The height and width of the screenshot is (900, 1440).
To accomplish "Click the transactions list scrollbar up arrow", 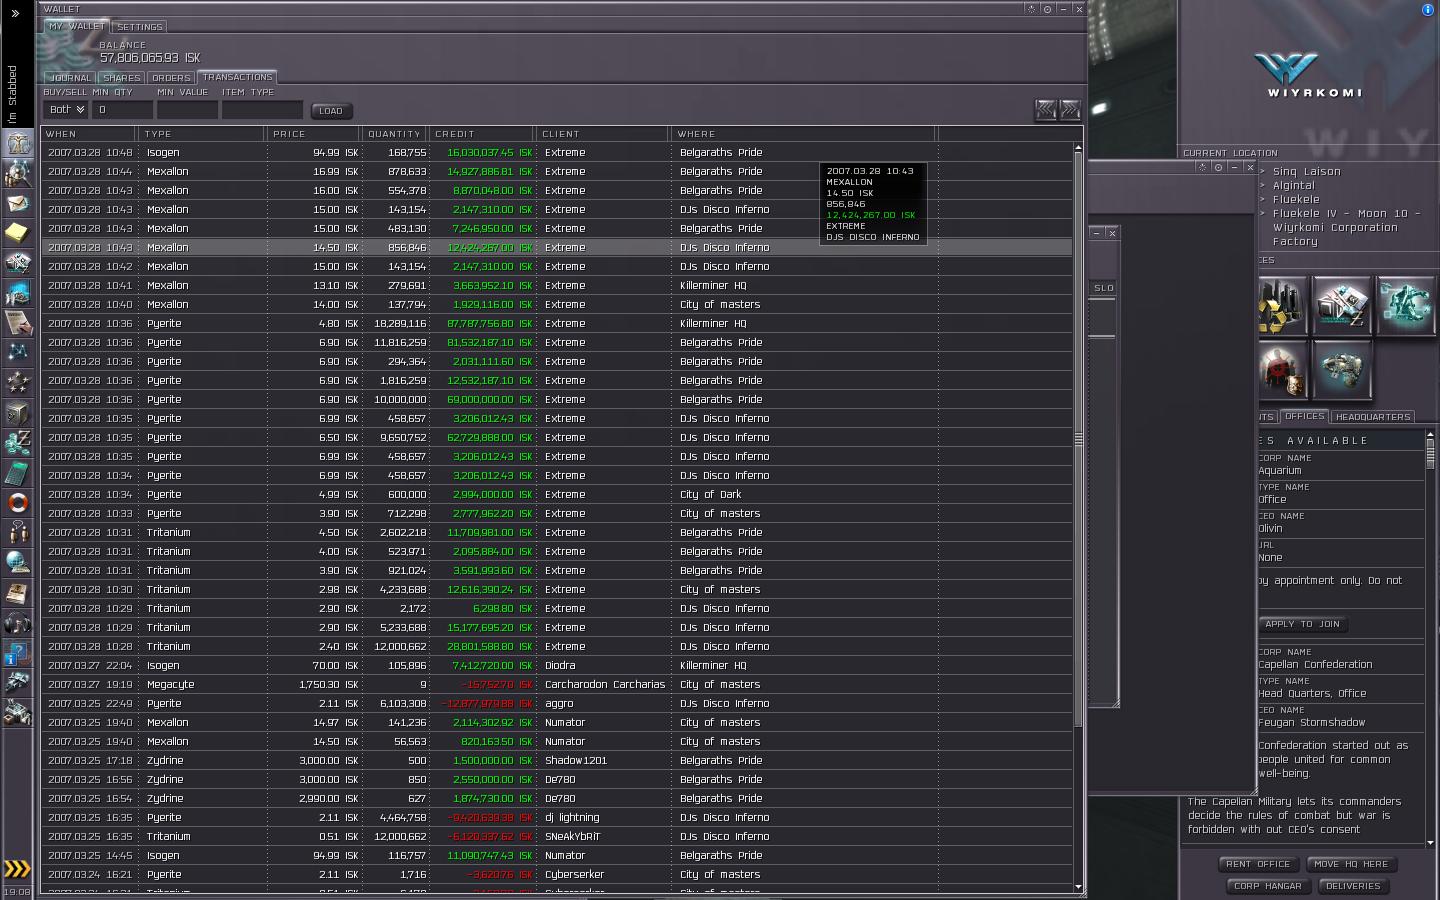I will [x=1078, y=148].
